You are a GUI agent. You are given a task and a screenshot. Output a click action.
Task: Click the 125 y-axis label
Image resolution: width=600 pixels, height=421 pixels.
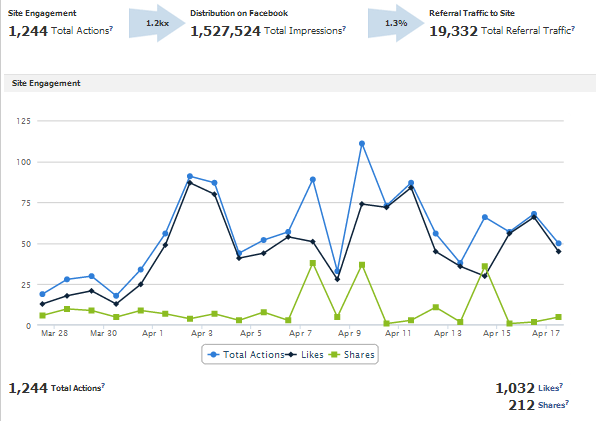point(23,121)
